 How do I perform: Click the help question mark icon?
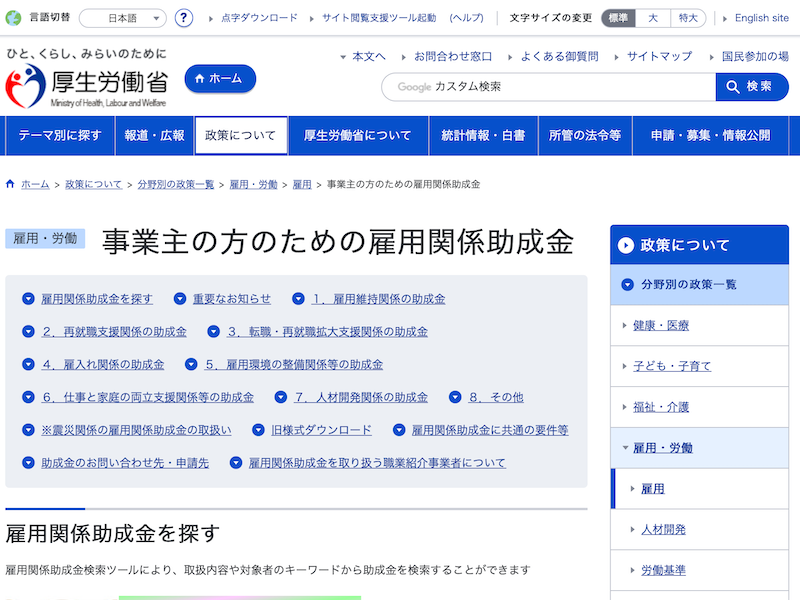[x=184, y=18]
